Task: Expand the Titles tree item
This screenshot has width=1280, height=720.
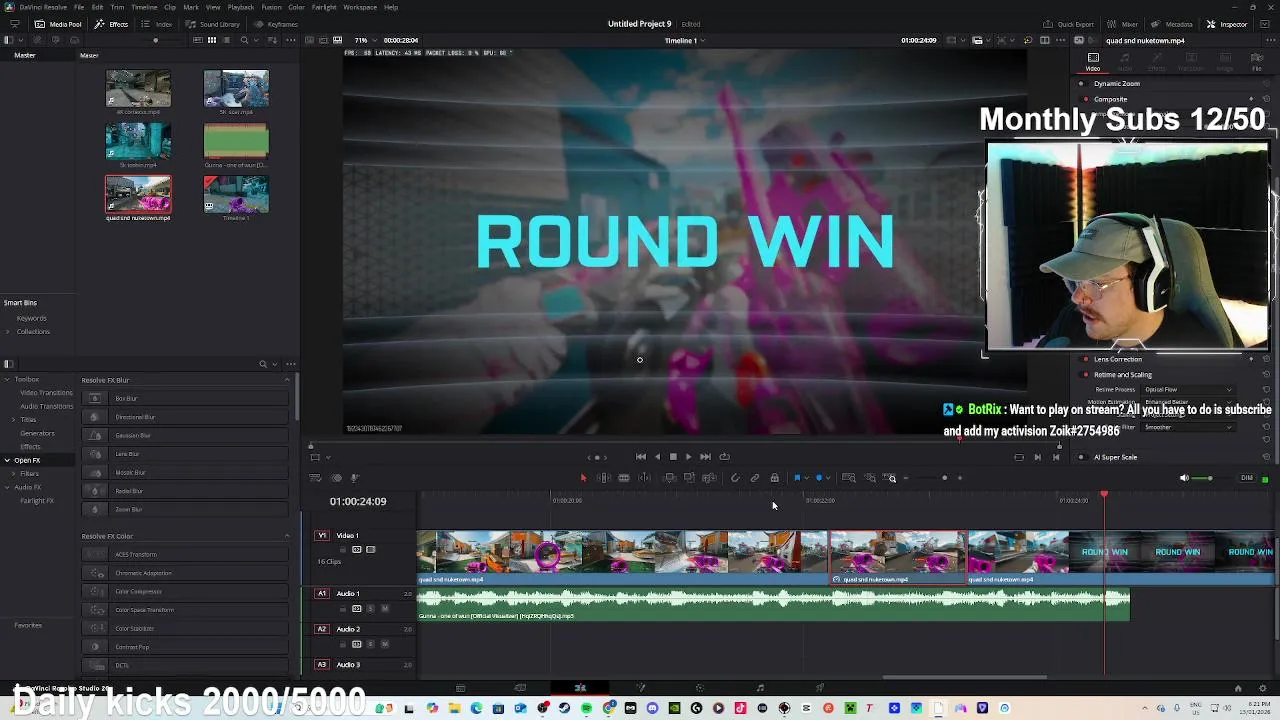Action: pos(14,420)
